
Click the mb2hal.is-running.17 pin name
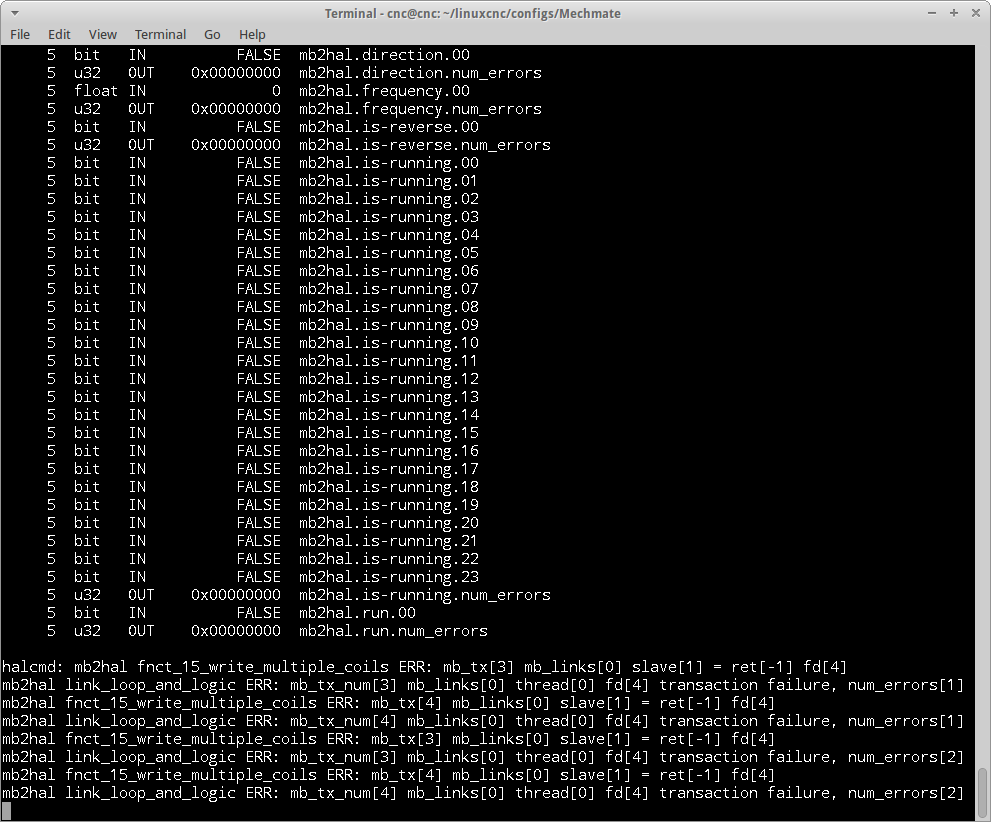pos(389,469)
